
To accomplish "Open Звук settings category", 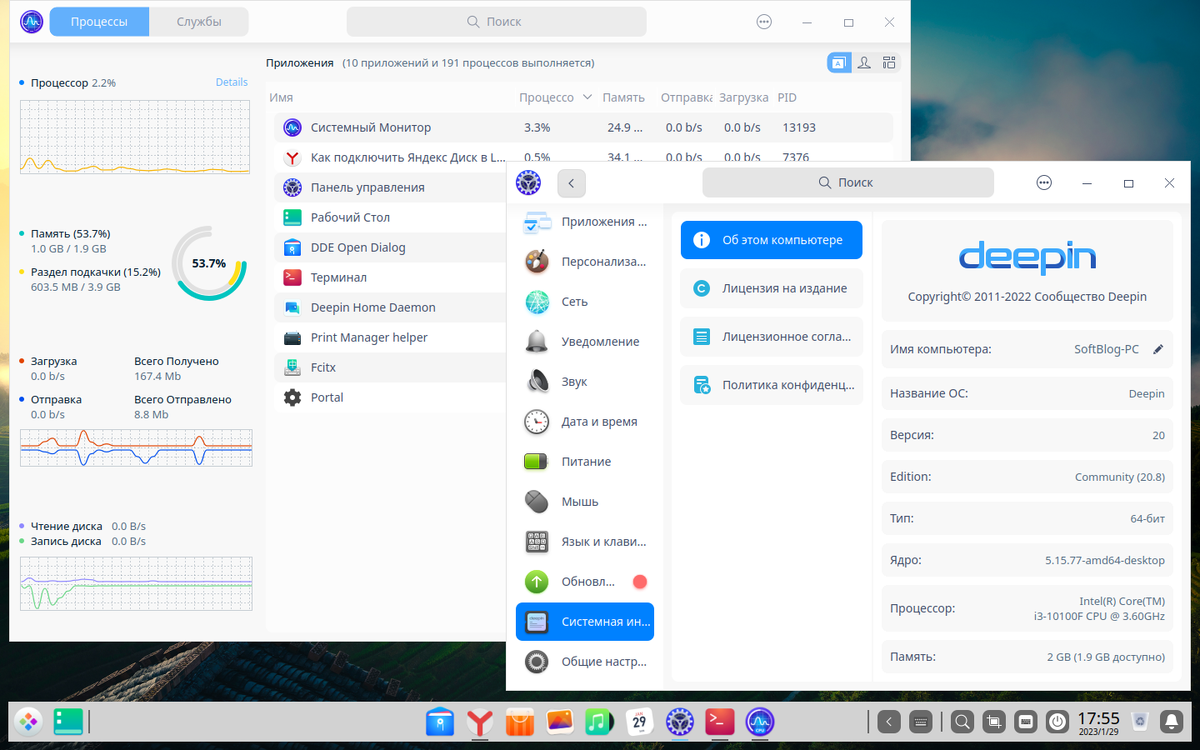I will coord(584,381).
